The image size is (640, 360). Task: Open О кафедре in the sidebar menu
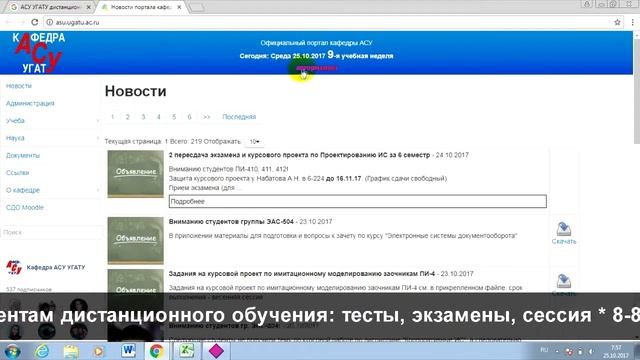click(x=23, y=190)
